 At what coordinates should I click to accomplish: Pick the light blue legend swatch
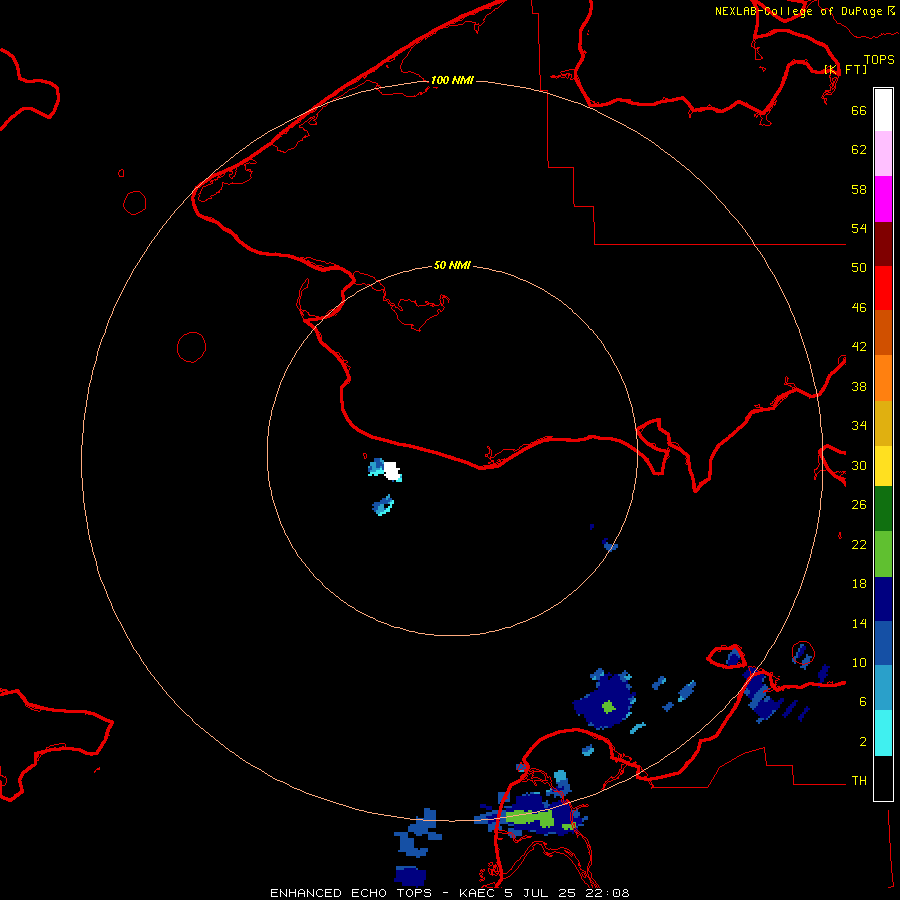(883, 688)
